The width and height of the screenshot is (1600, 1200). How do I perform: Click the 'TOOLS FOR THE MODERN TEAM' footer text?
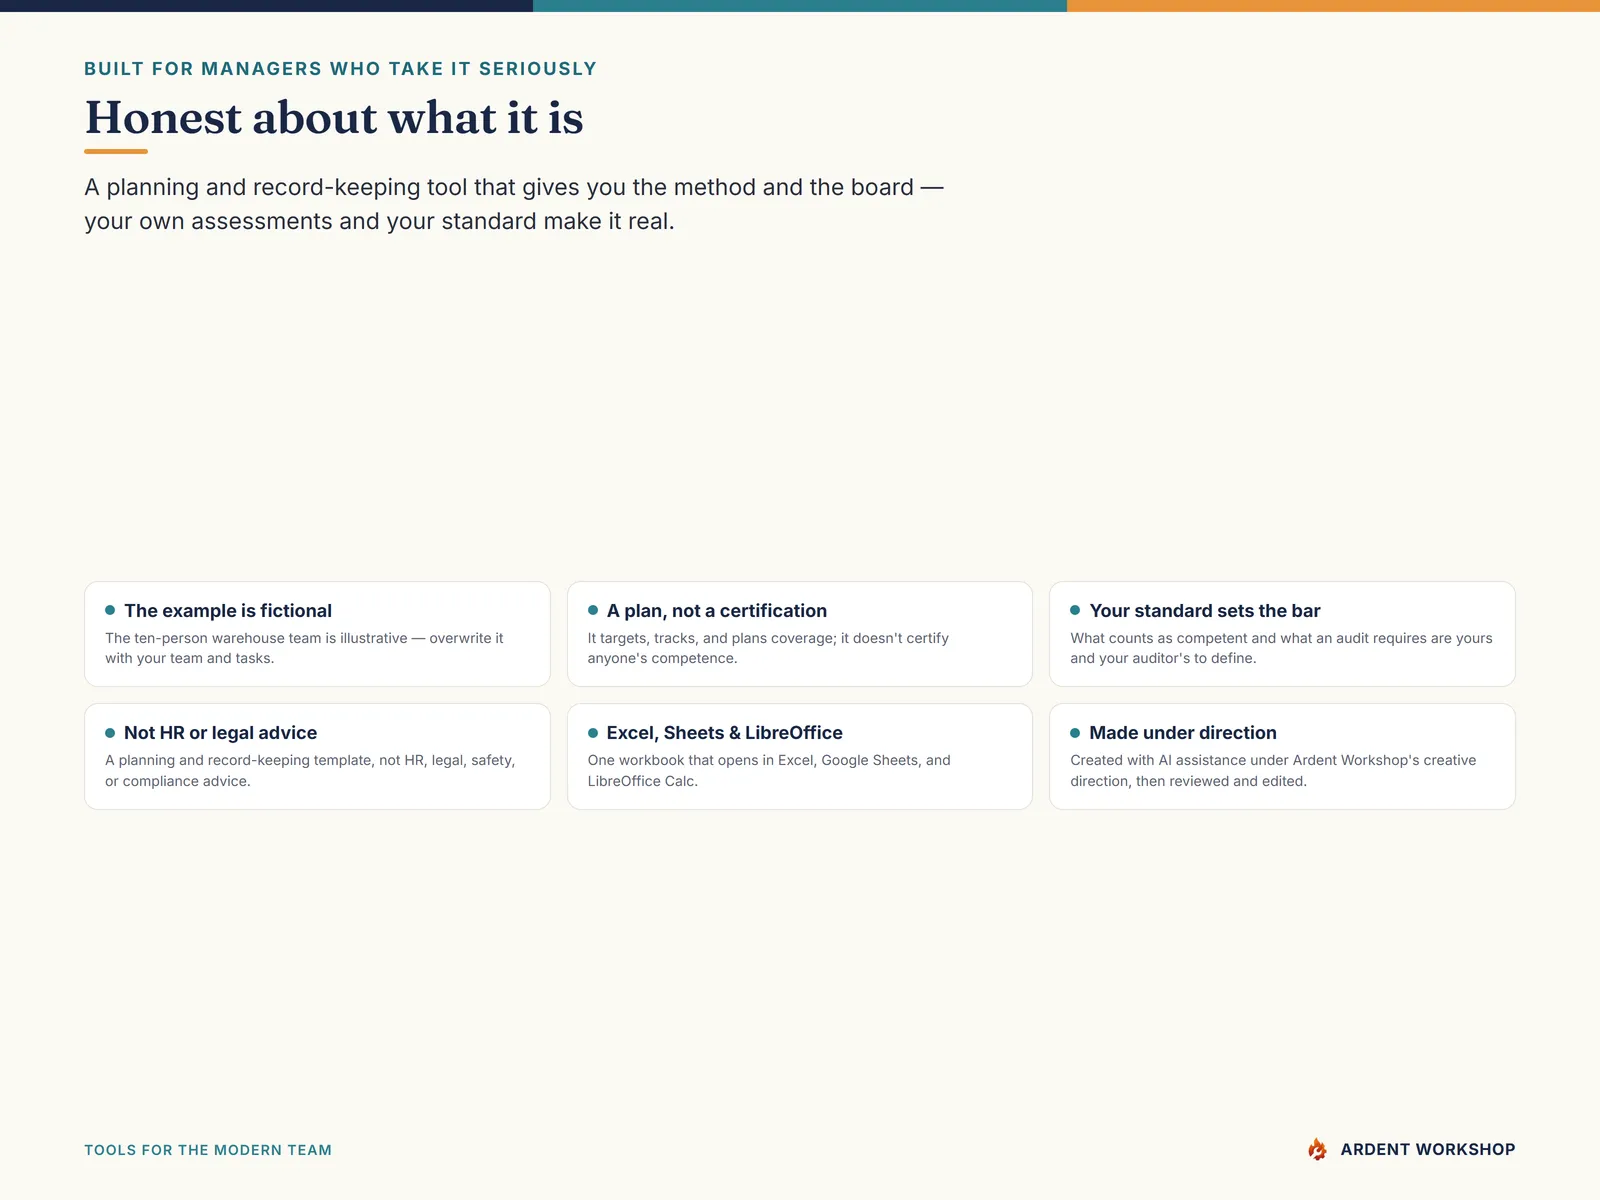click(x=208, y=1150)
